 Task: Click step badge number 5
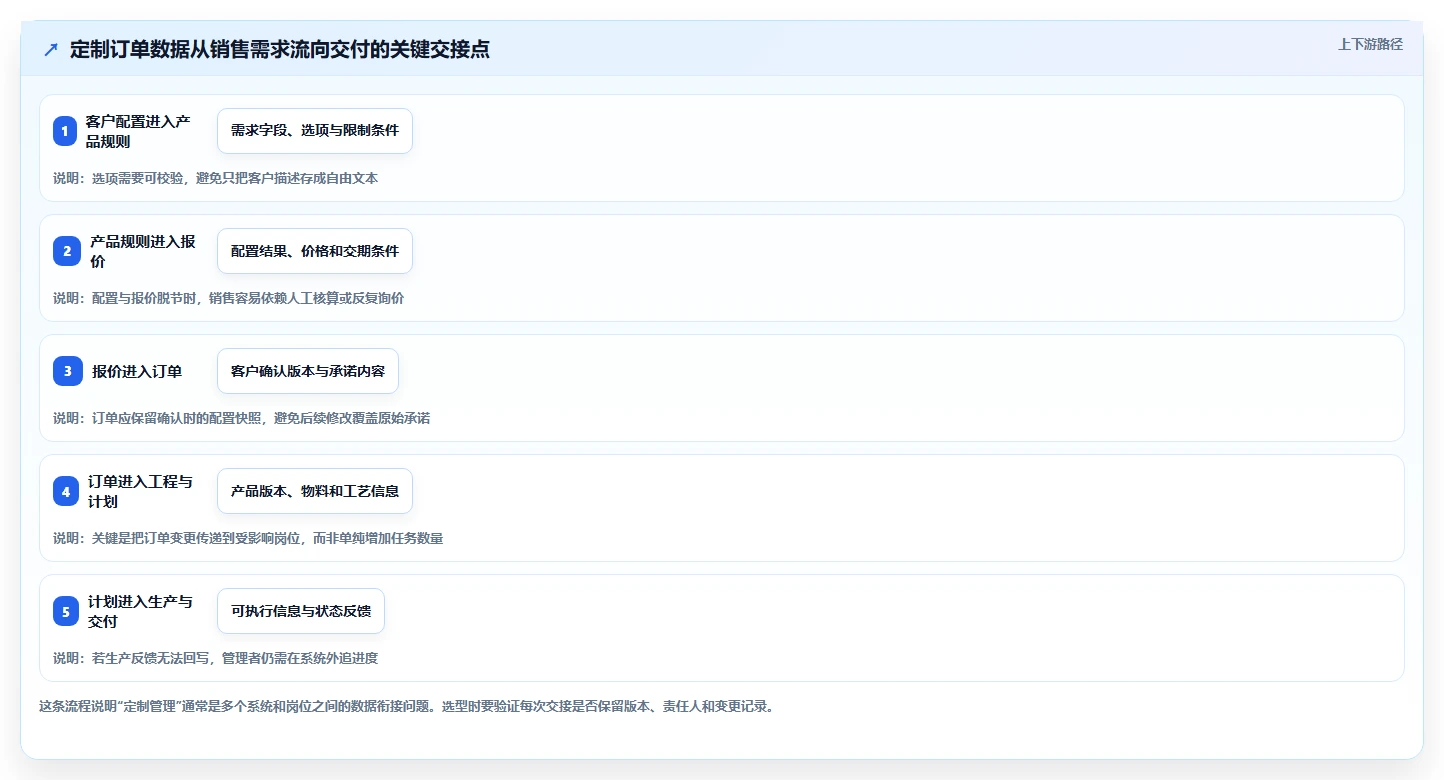[x=65, y=611]
